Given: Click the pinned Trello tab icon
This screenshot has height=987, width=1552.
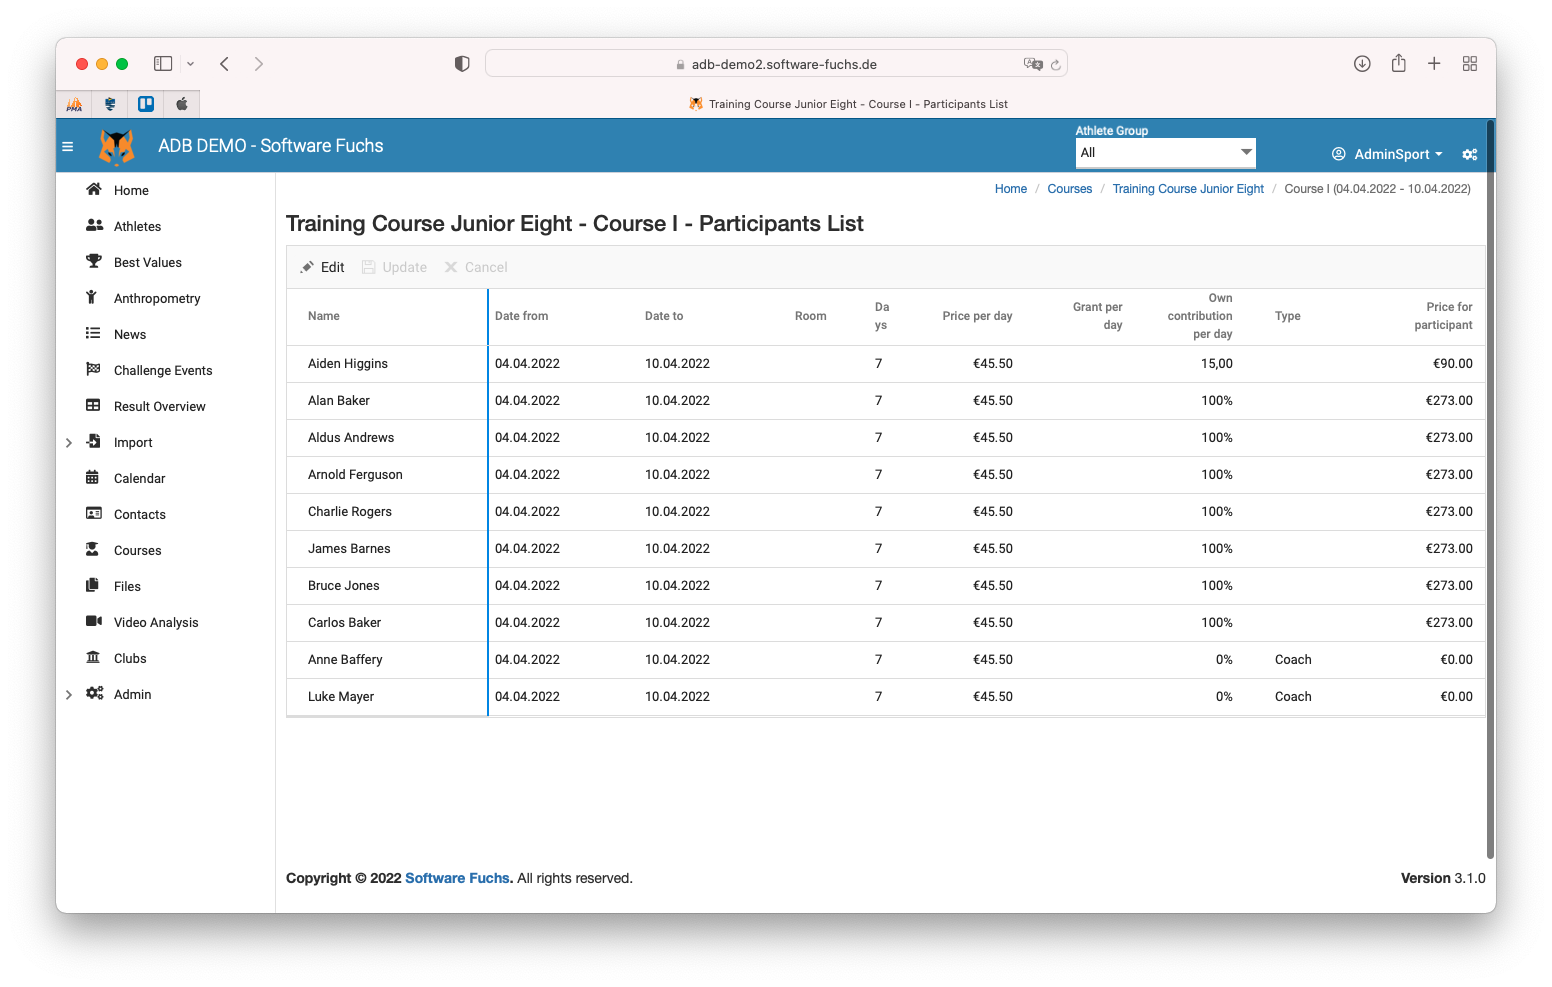Looking at the screenshot, I should click(146, 104).
